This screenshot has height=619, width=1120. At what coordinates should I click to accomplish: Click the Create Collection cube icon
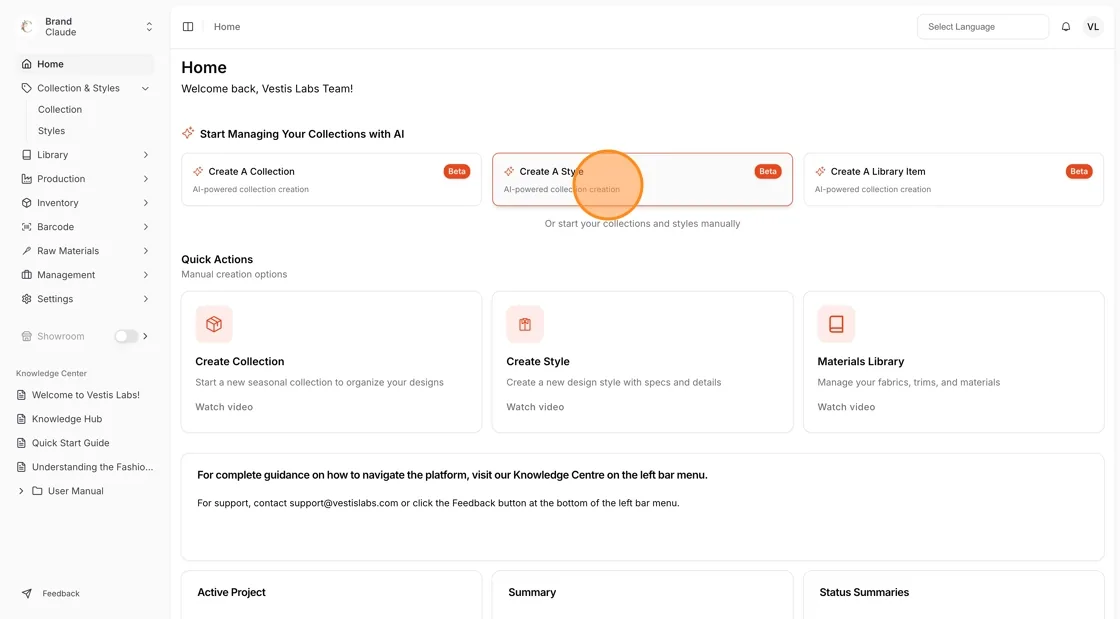coord(214,324)
